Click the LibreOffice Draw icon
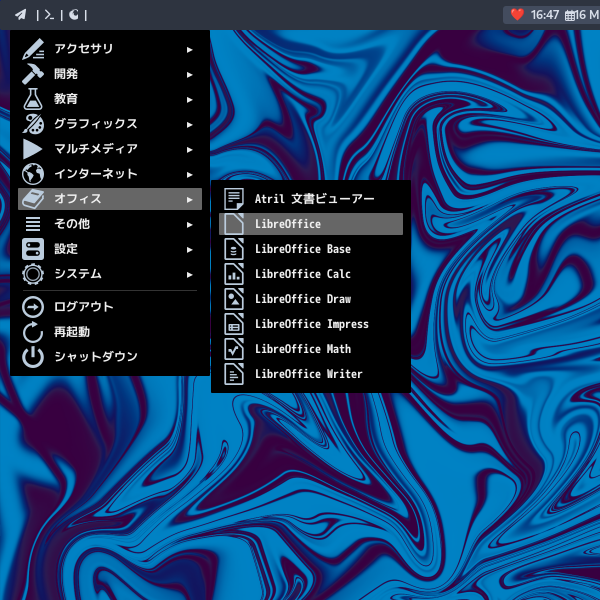Image resolution: width=600 pixels, height=600 pixels. point(233,299)
